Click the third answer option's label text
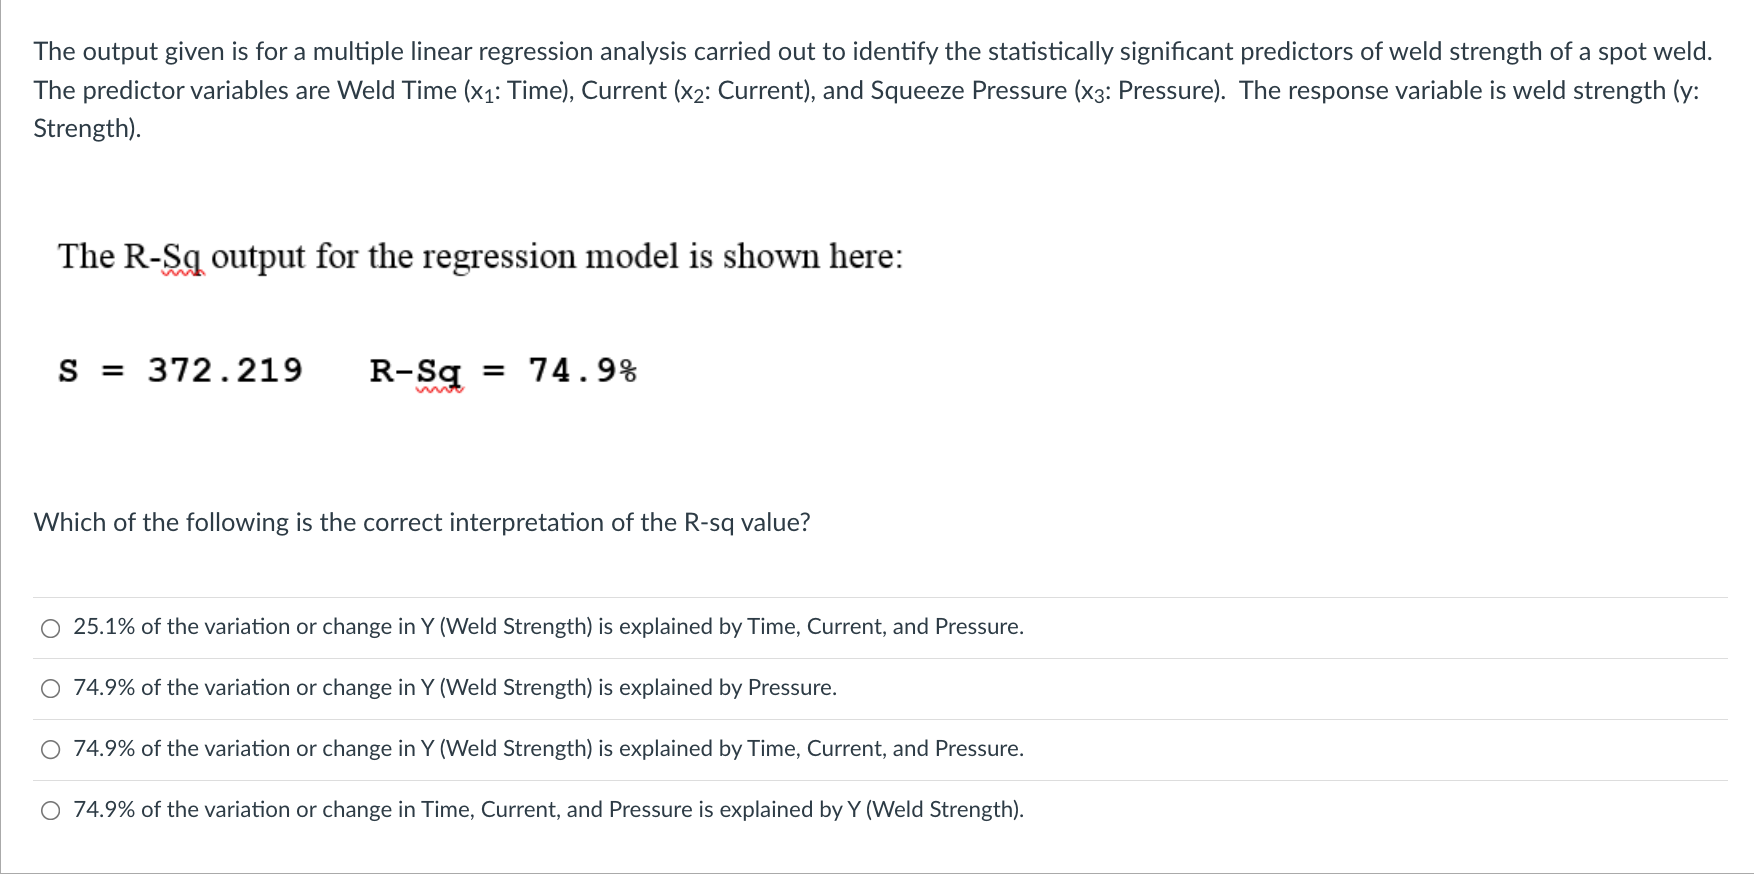This screenshot has height=886, width=1754. click(x=548, y=750)
